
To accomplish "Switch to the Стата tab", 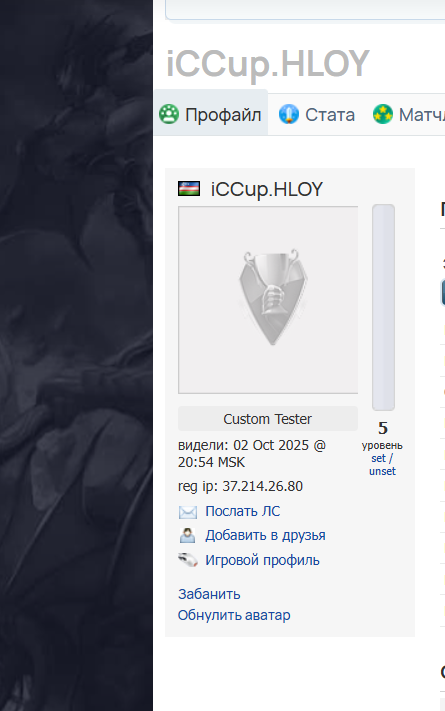I will pyautogui.click(x=317, y=114).
